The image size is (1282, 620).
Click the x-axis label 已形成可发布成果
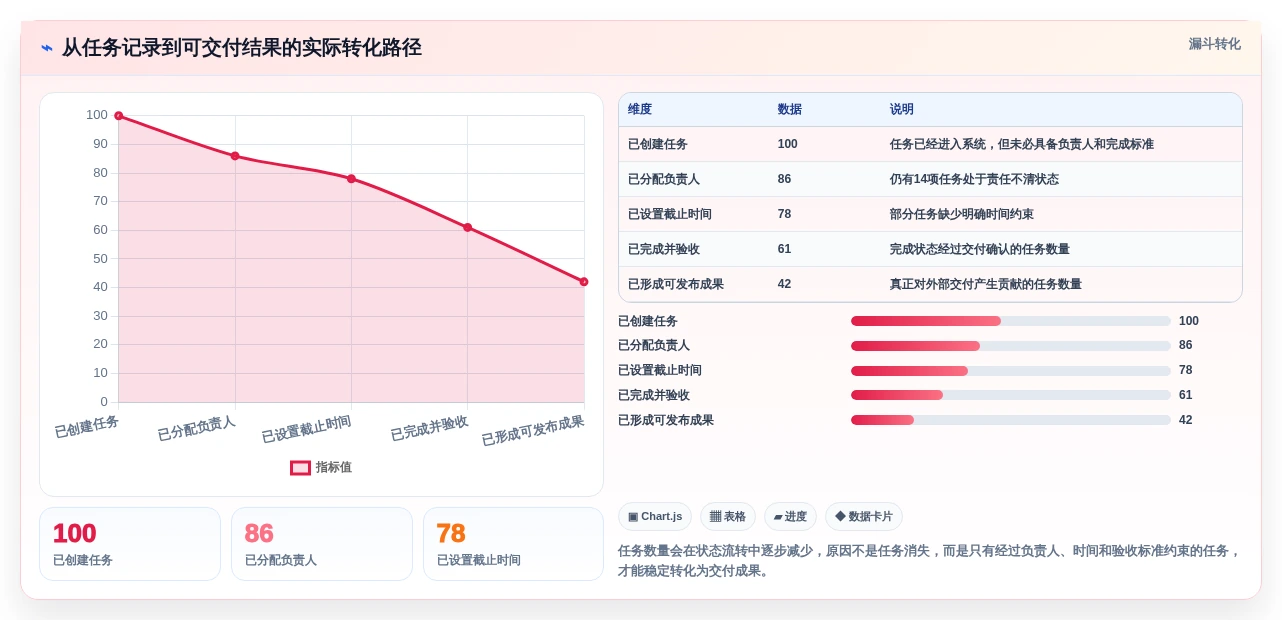point(533,431)
